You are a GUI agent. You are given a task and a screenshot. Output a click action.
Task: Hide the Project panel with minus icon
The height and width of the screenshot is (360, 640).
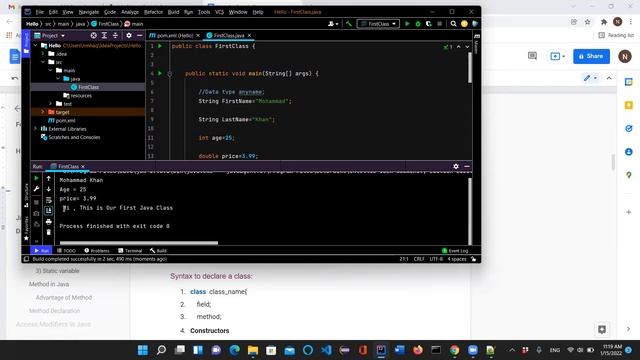coord(140,36)
